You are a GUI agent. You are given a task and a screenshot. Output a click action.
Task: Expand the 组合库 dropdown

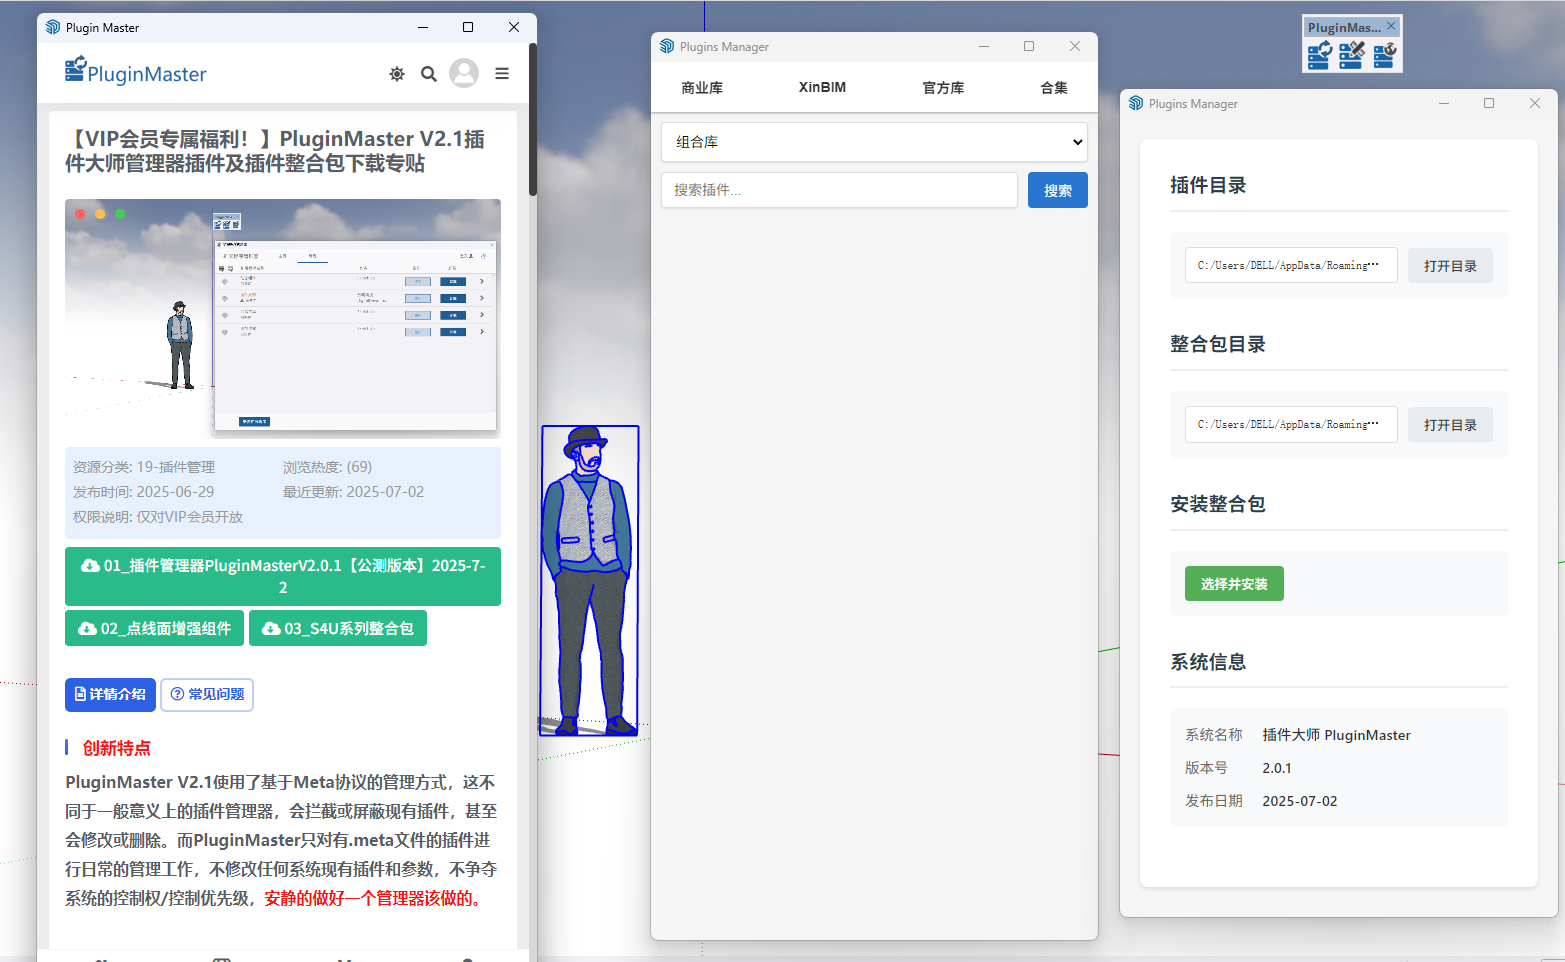click(x=873, y=142)
